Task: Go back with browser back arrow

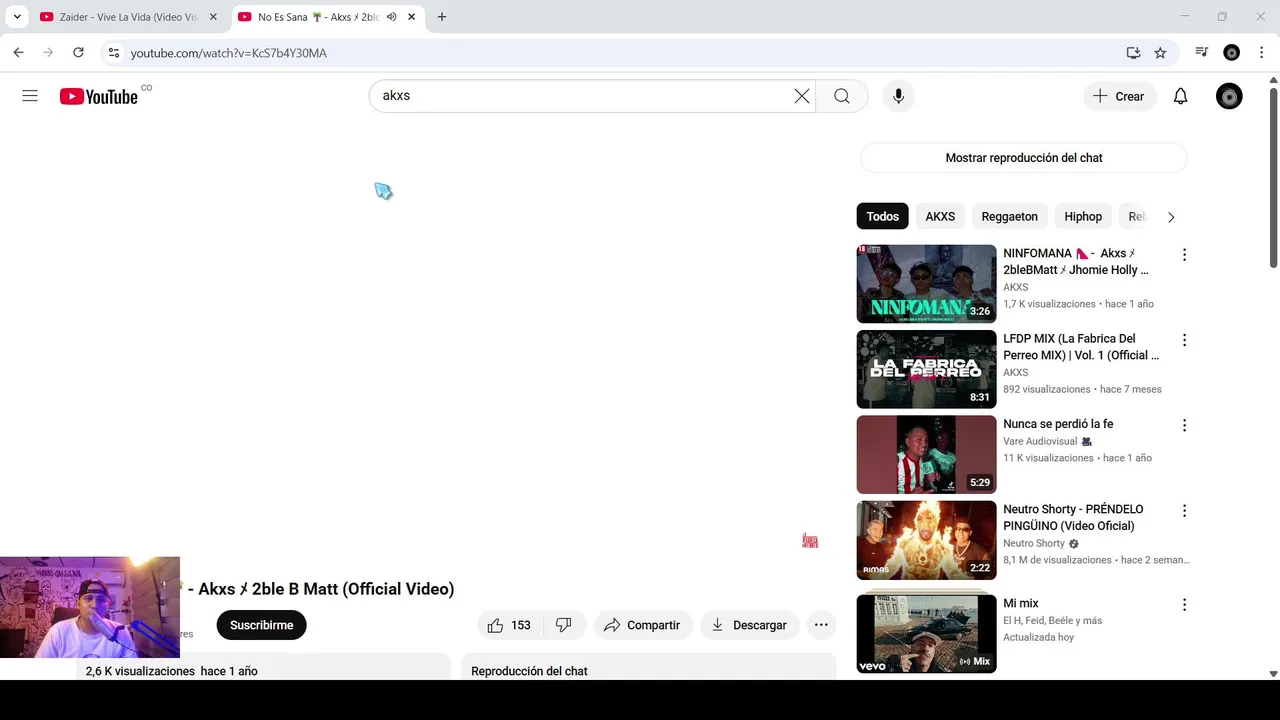Action: click(x=18, y=52)
